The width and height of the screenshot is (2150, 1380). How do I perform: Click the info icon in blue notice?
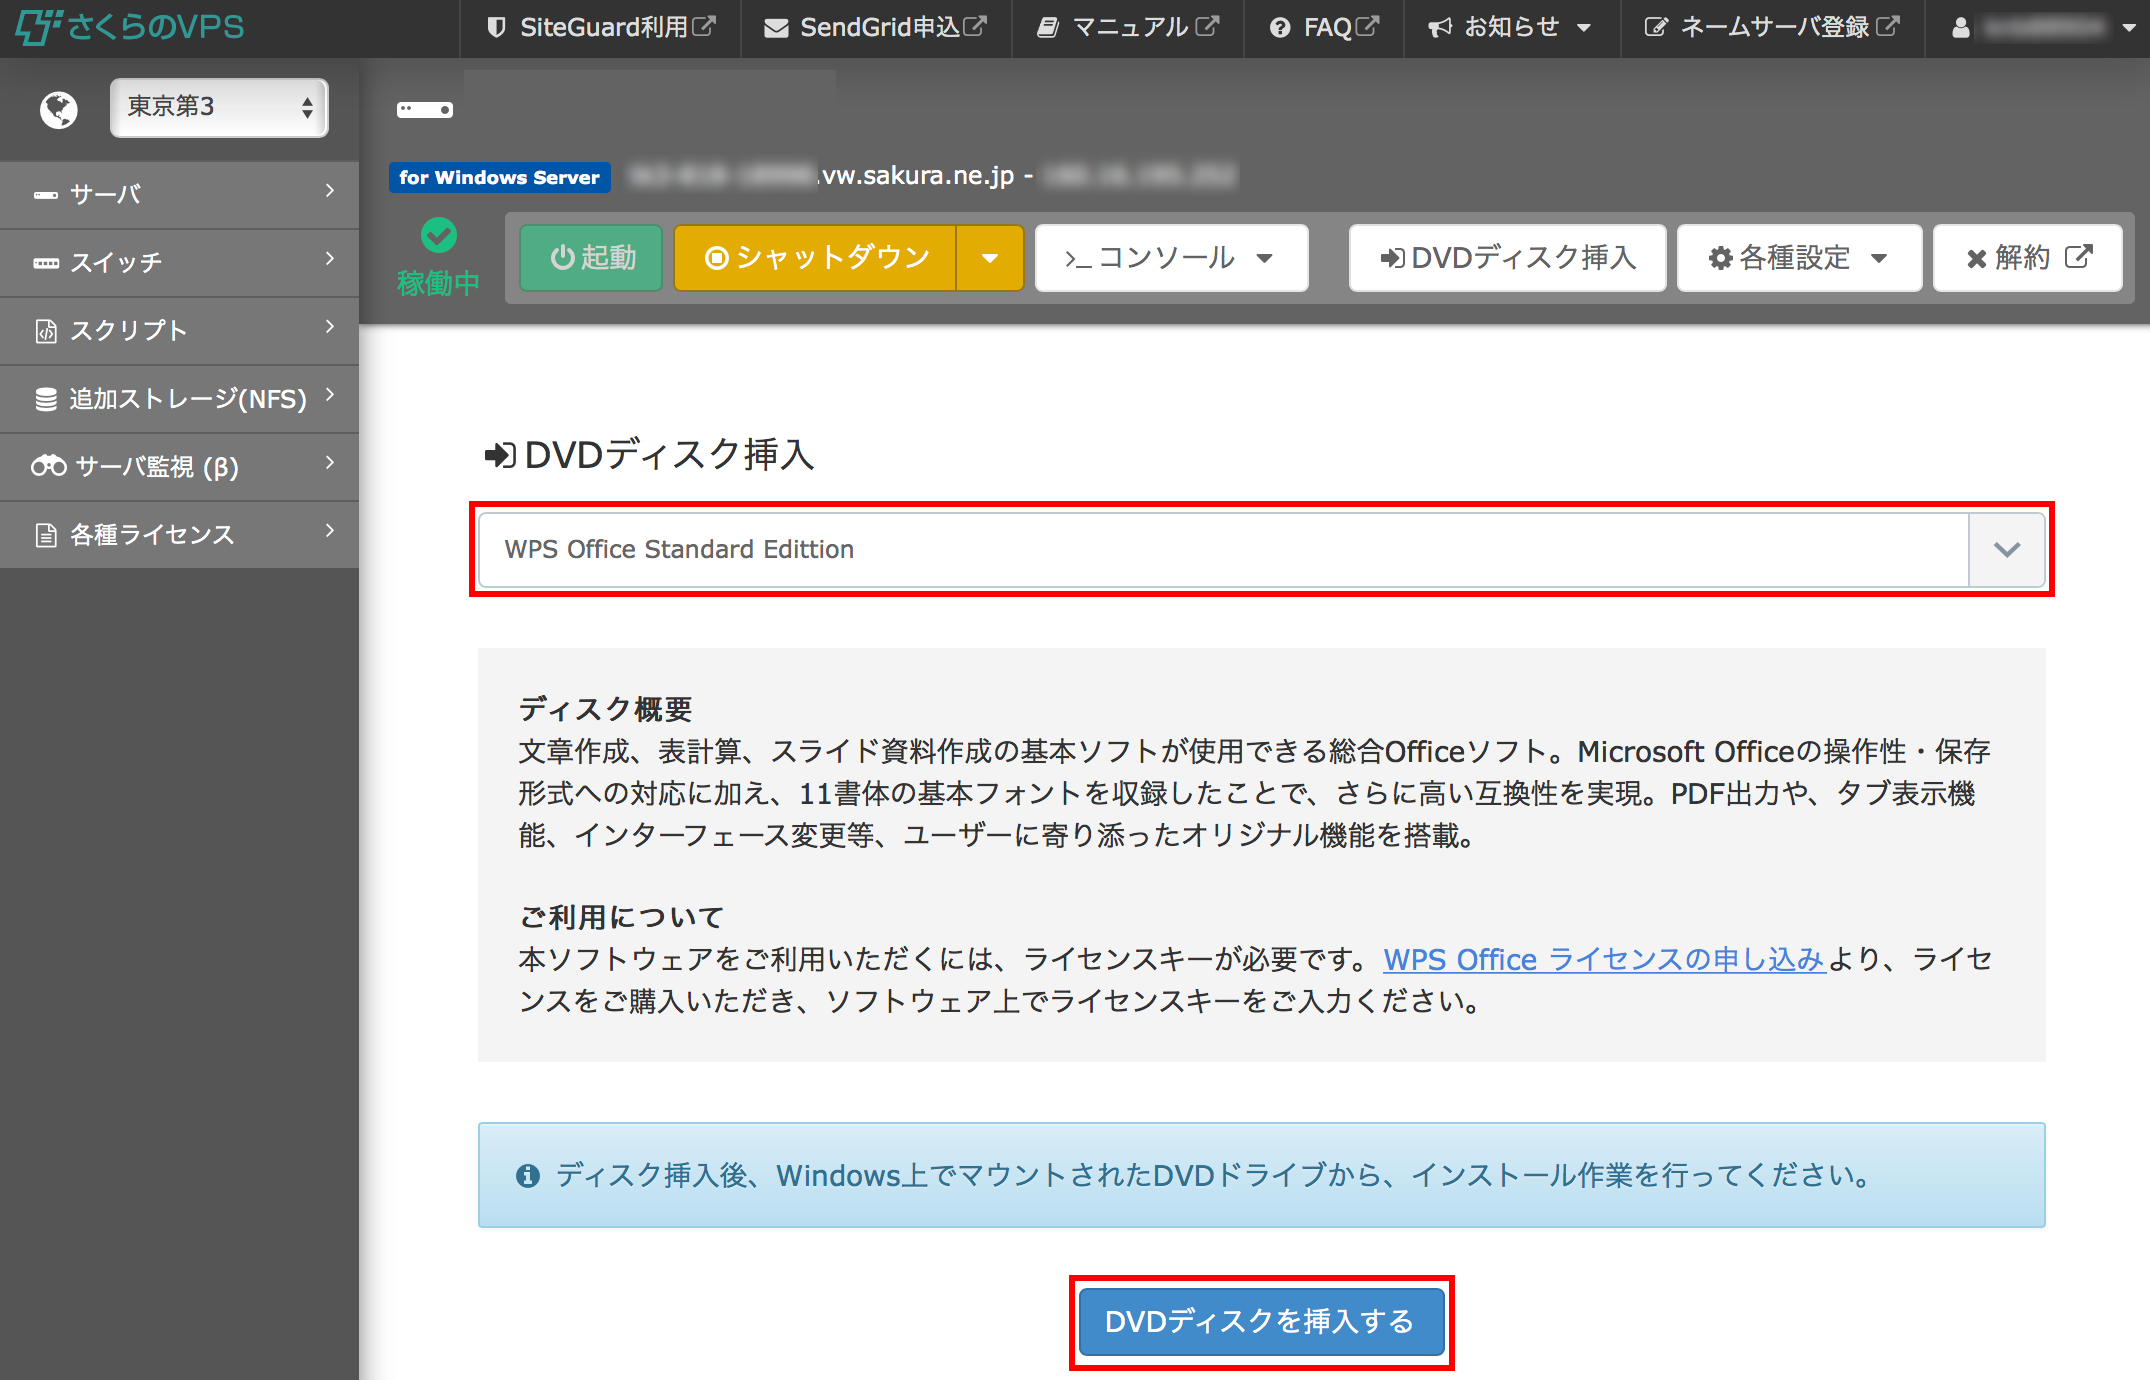click(x=527, y=1176)
